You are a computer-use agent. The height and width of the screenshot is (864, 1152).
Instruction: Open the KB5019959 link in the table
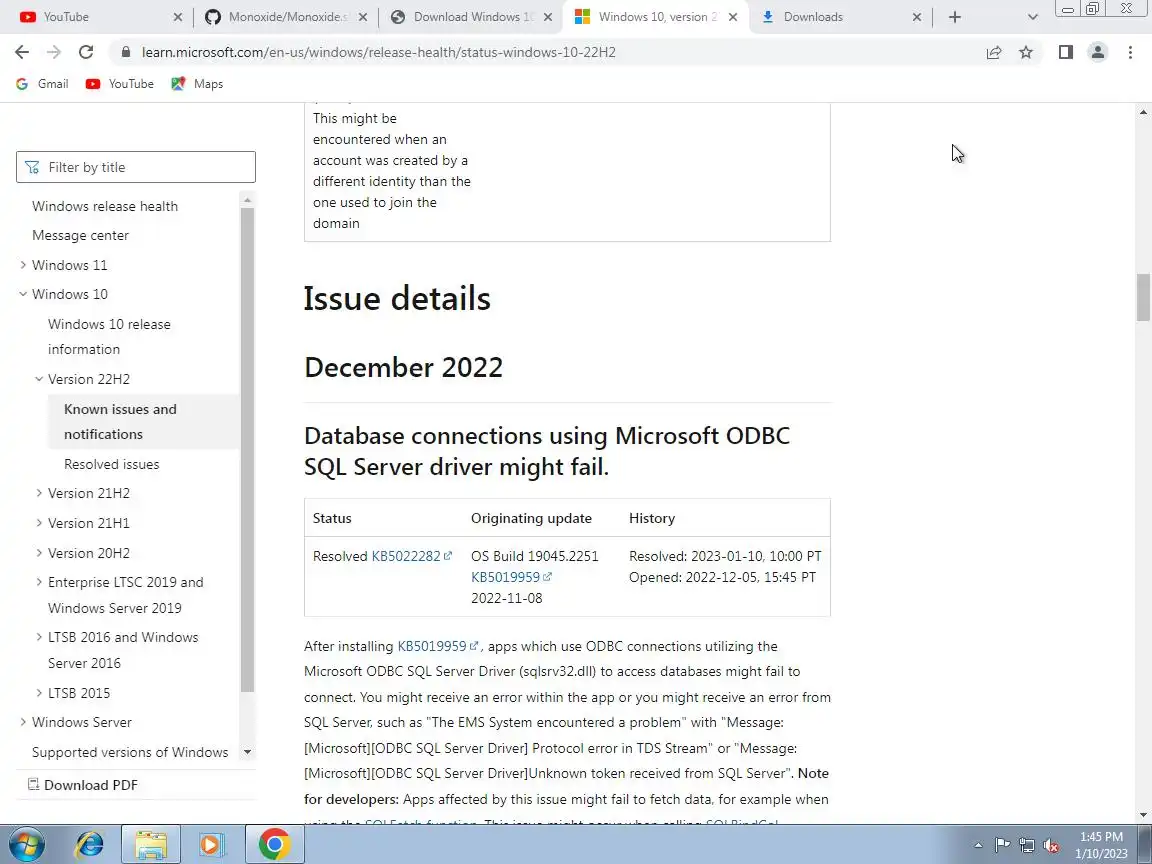tap(511, 577)
